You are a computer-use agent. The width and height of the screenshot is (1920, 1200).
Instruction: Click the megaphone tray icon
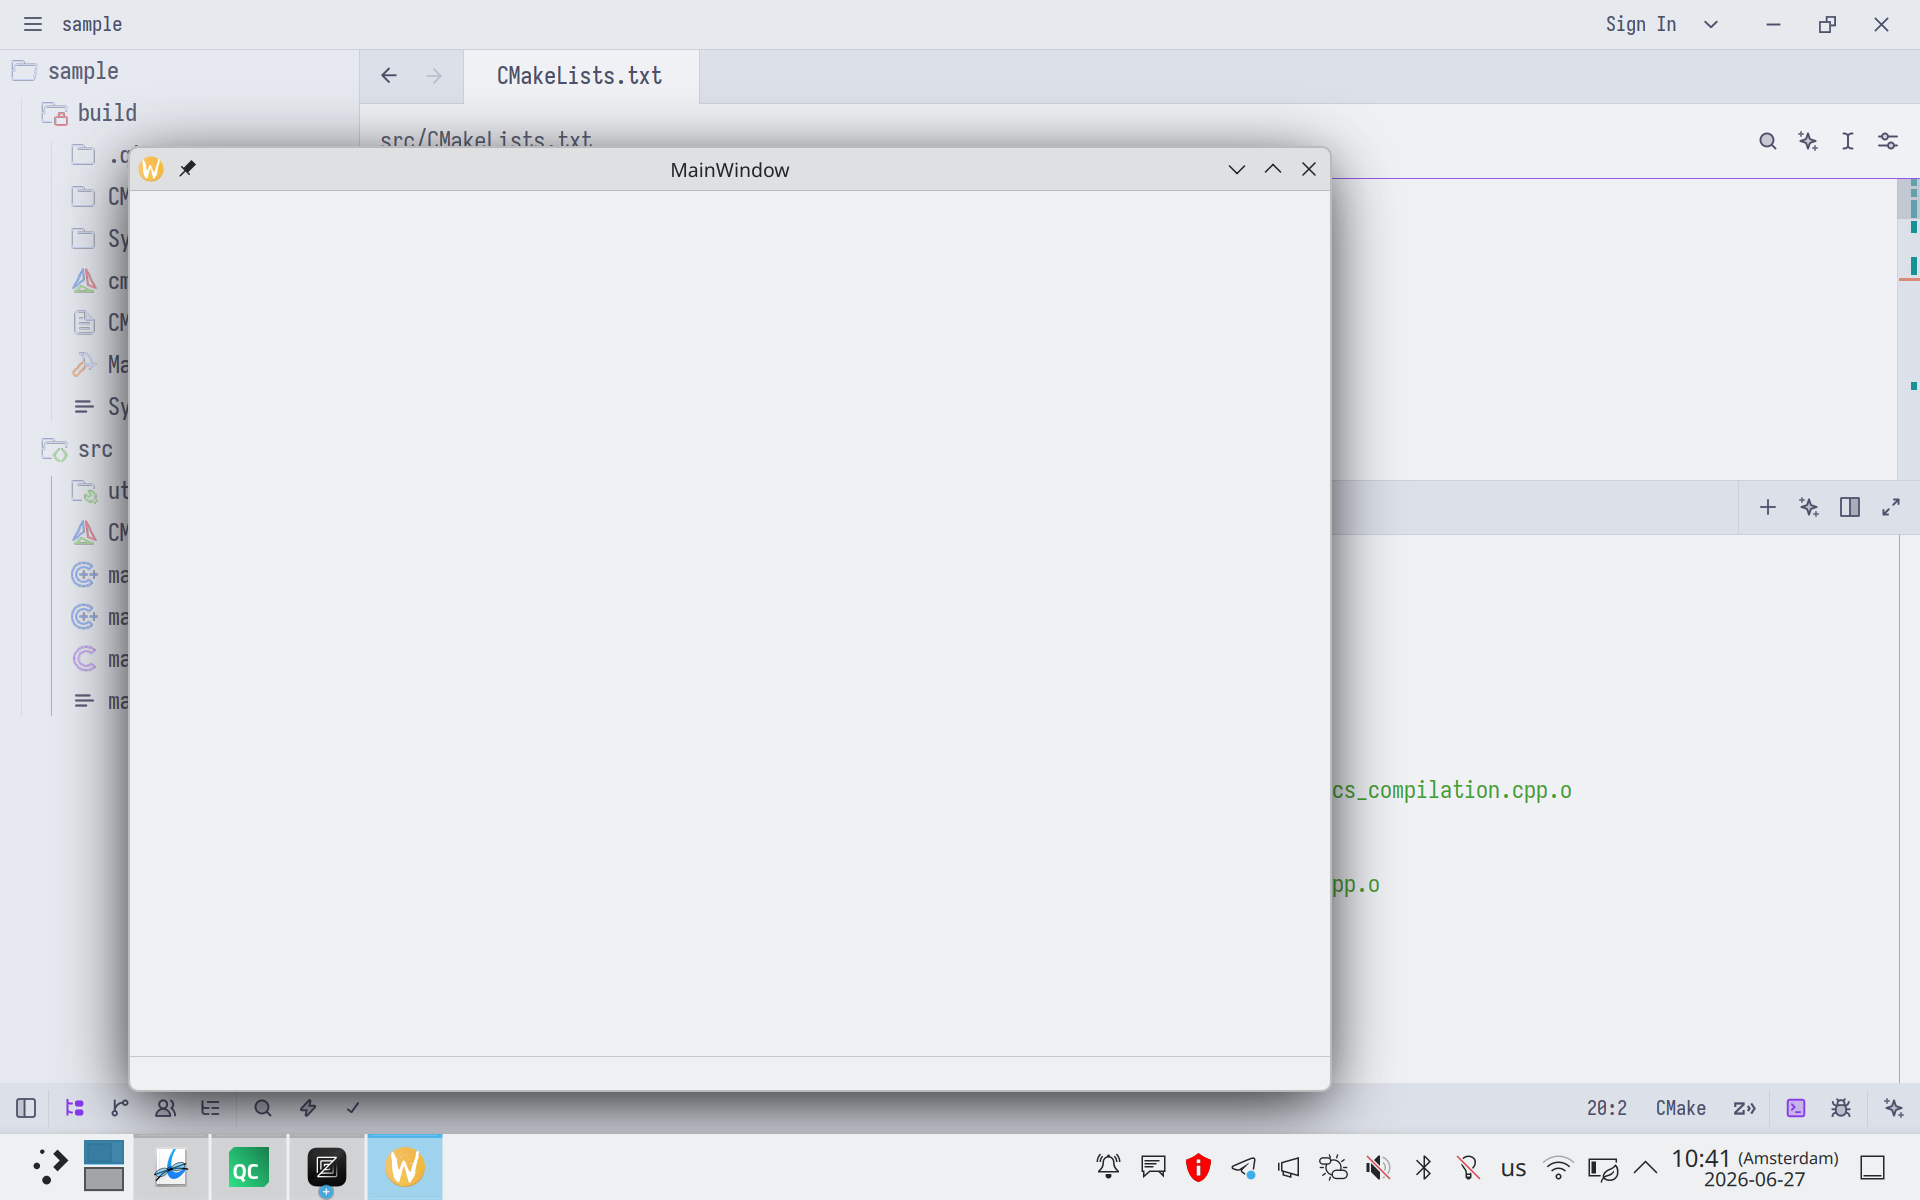click(1288, 1167)
